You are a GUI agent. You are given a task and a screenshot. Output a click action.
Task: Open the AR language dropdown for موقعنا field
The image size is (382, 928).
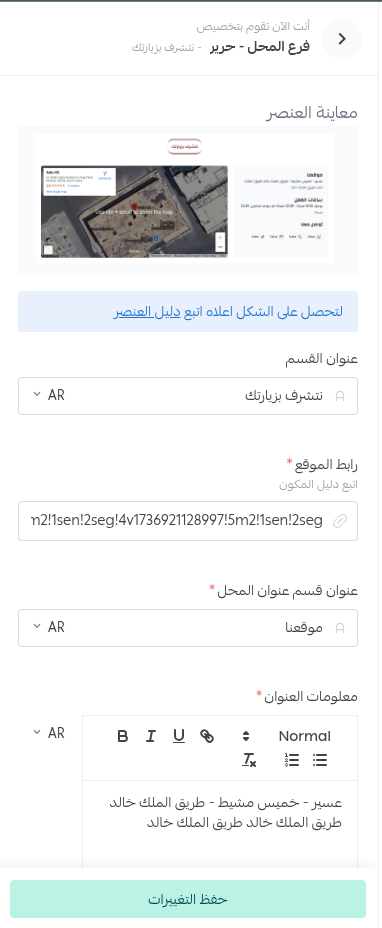click(49, 627)
